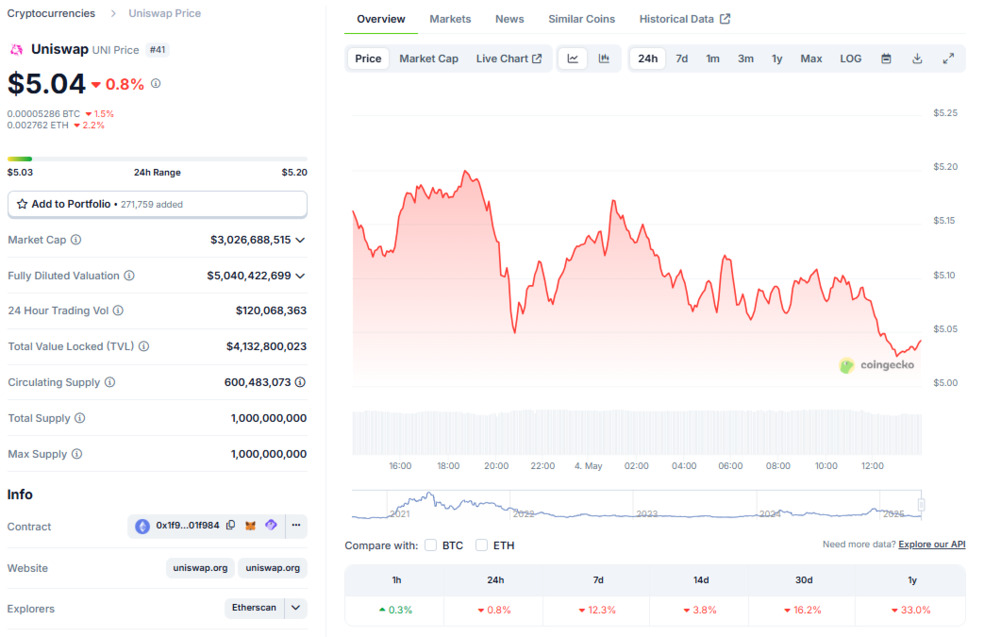This screenshot has width=984, height=637.
Task: Select the Market Cap chart toggle
Action: (429, 58)
